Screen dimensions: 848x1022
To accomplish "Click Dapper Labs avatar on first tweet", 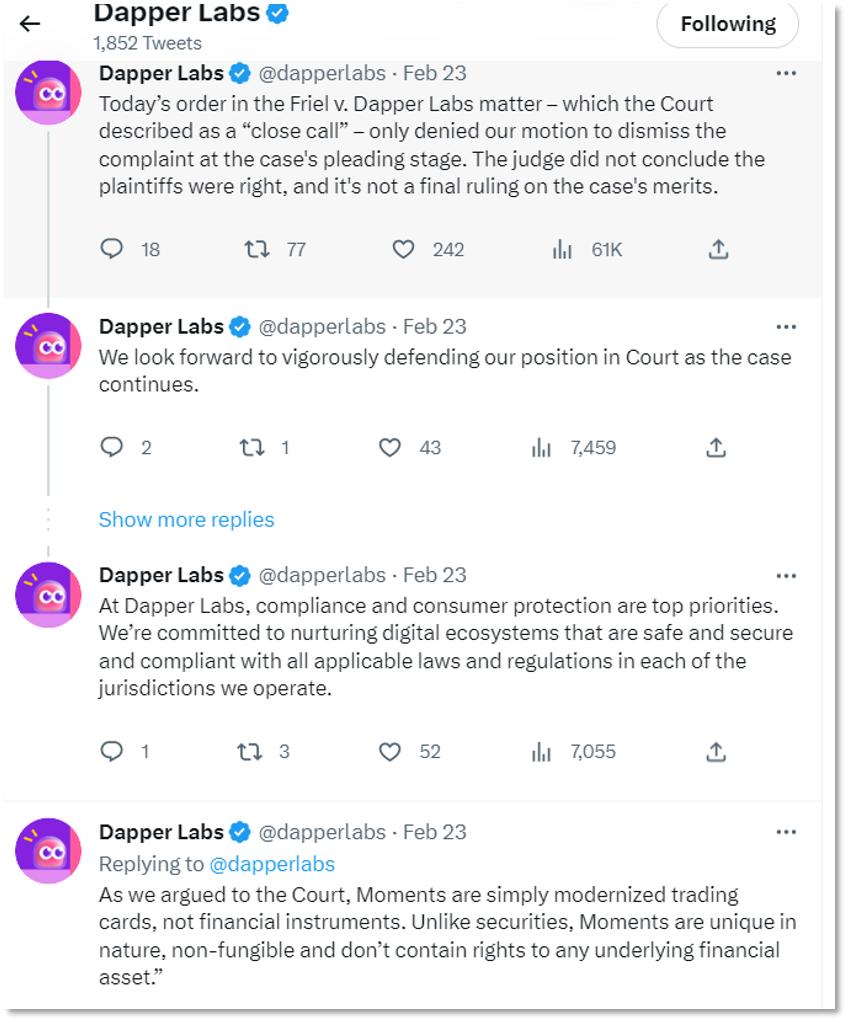I will tap(48, 93).
